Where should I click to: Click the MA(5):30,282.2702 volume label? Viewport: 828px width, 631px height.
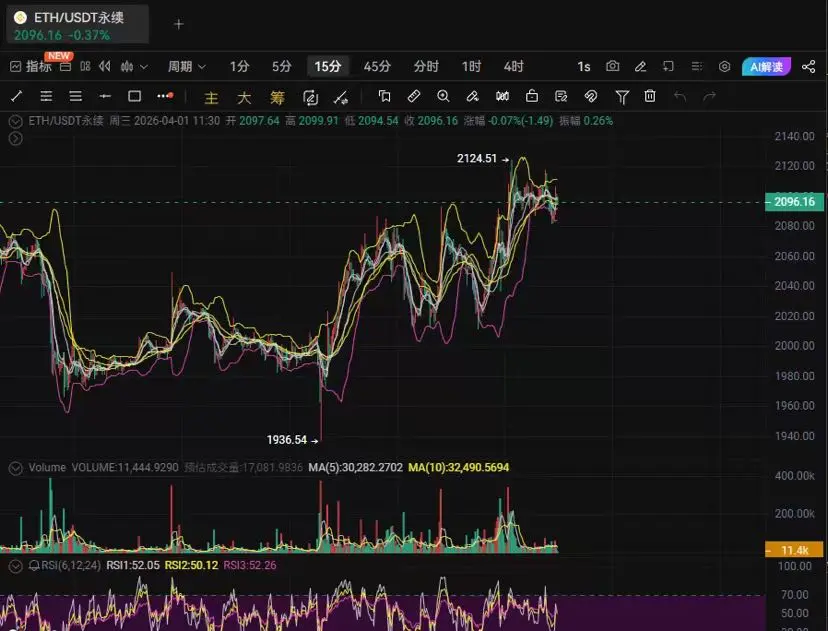tap(355, 467)
